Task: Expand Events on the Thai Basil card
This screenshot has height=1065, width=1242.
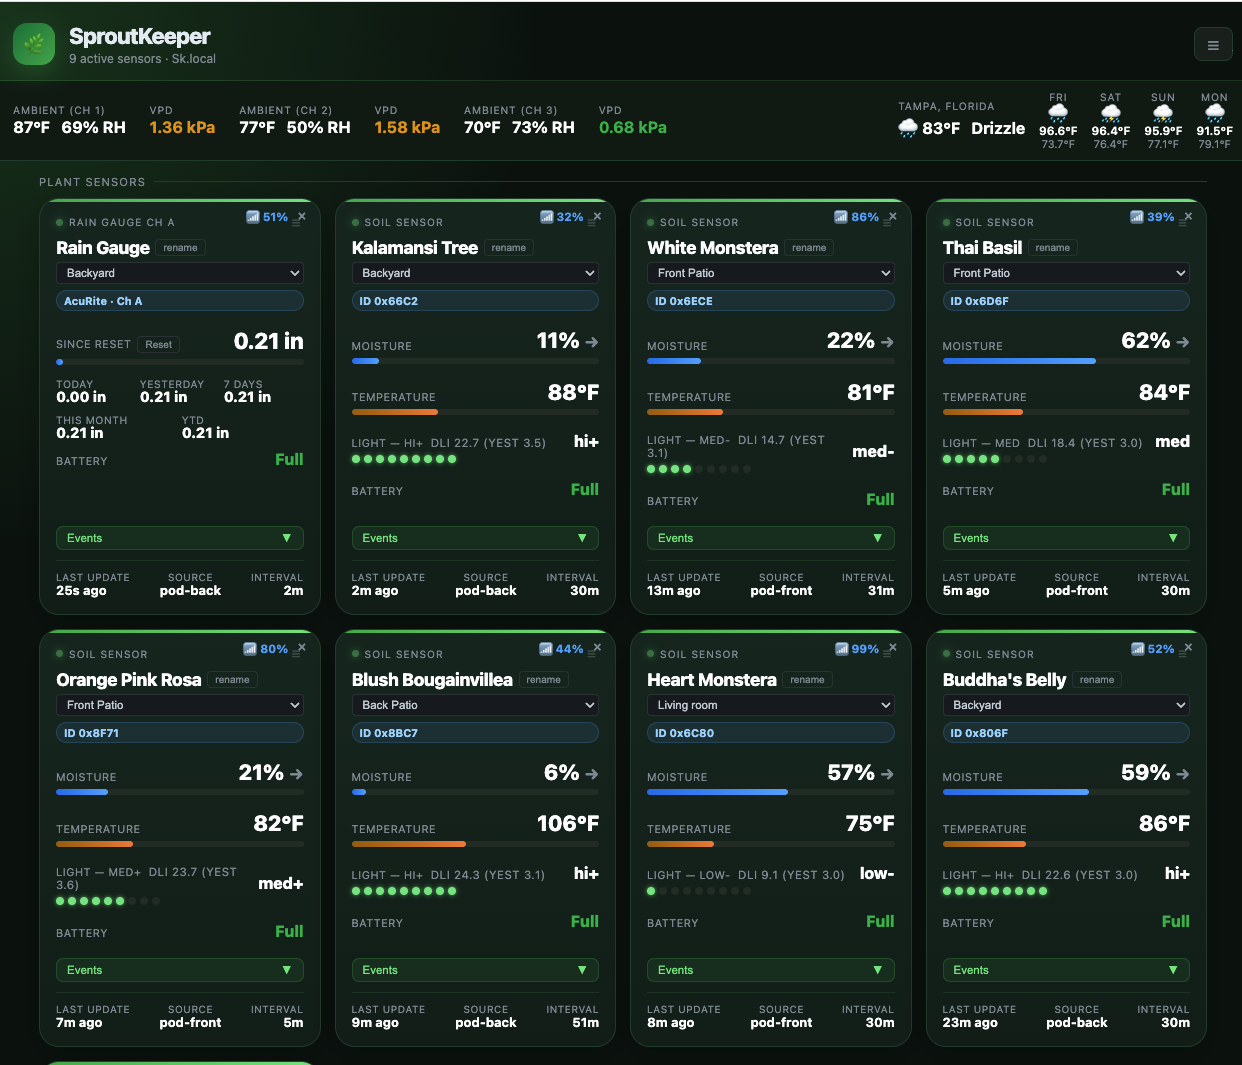Action: point(1066,538)
